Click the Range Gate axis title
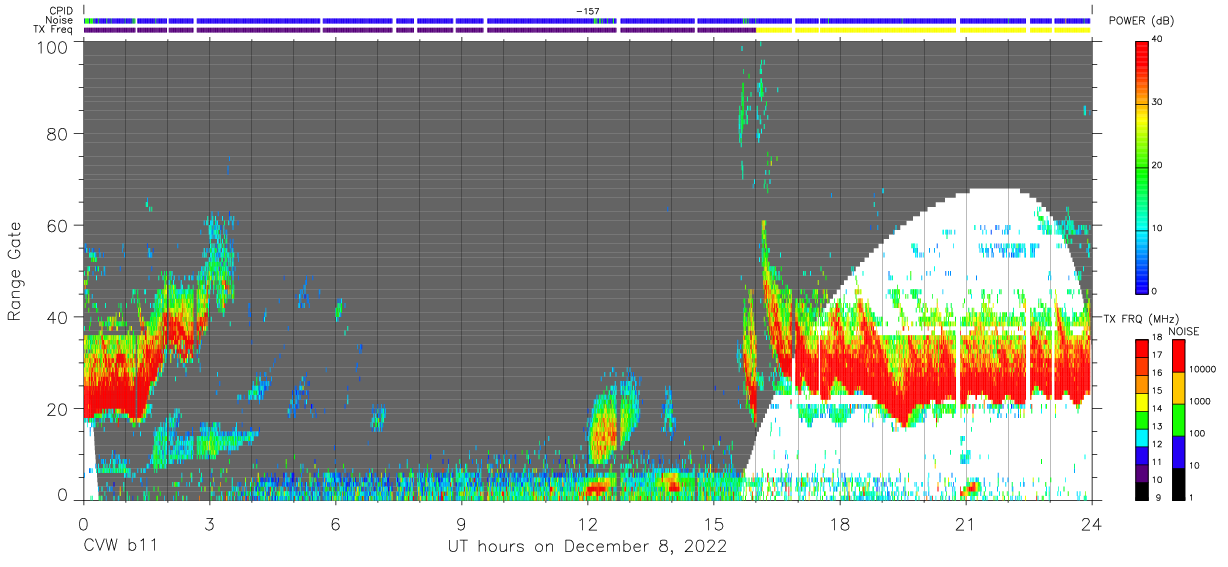 tap(15, 271)
